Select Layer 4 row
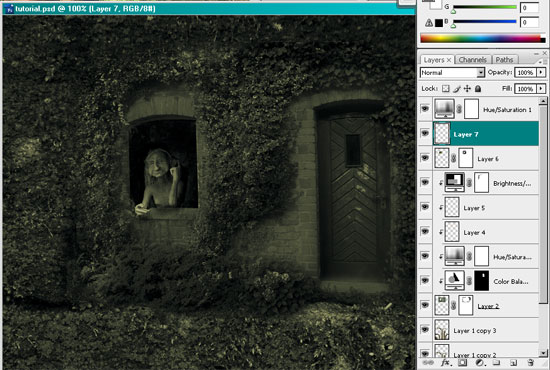 click(x=486, y=232)
